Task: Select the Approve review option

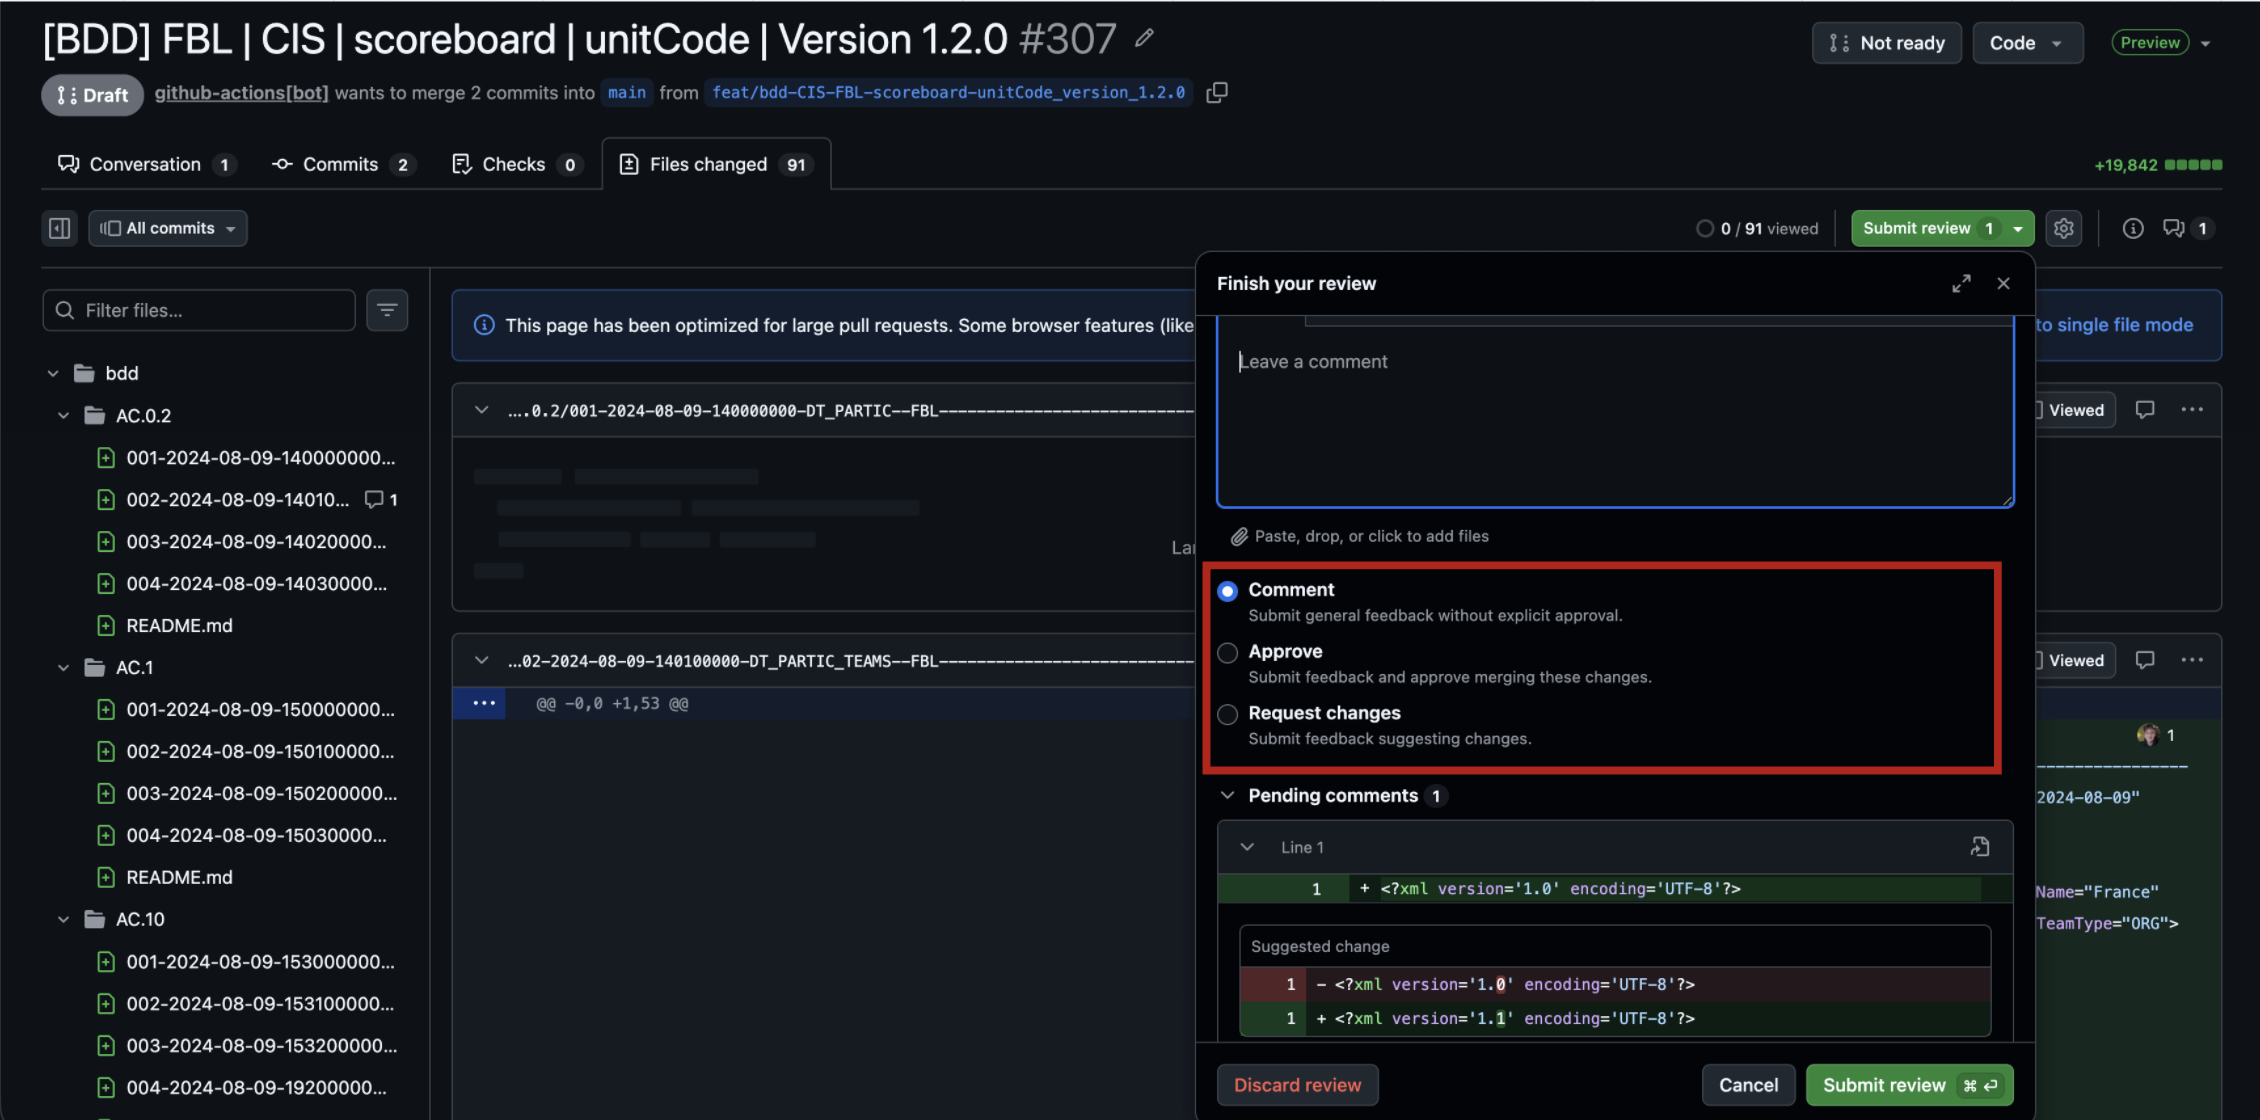Action: (x=1227, y=653)
